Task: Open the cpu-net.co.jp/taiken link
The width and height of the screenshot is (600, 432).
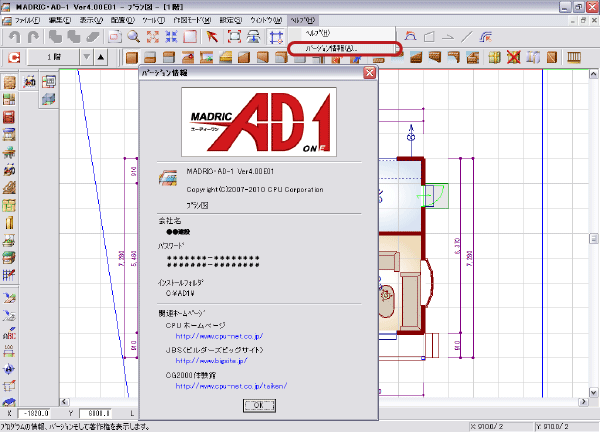Action: [231, 386]
